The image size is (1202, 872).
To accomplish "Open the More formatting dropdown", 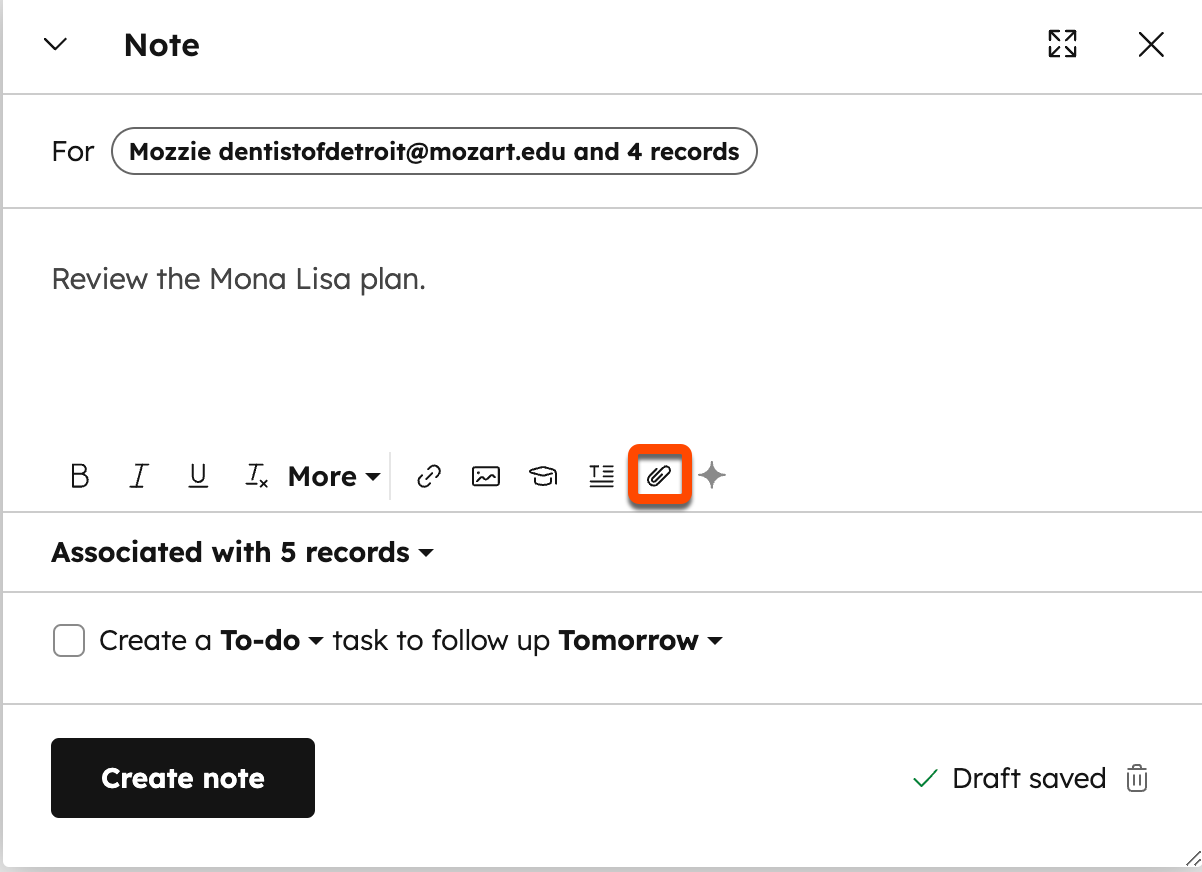I will (x=333, y=476).
